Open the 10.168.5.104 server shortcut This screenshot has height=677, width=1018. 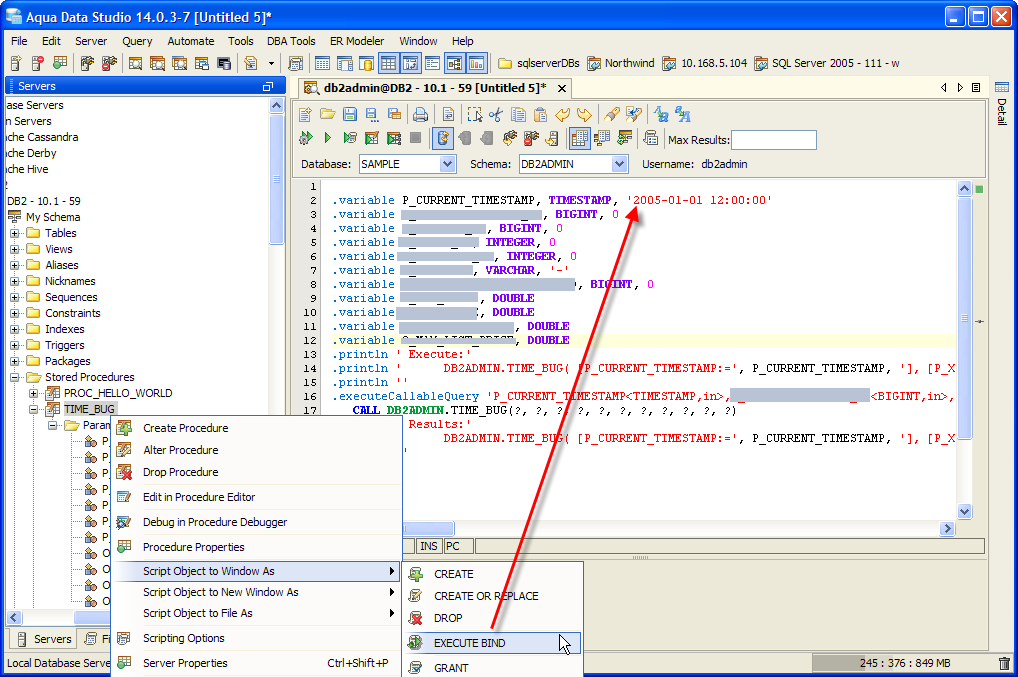click(x=704, y=63)
